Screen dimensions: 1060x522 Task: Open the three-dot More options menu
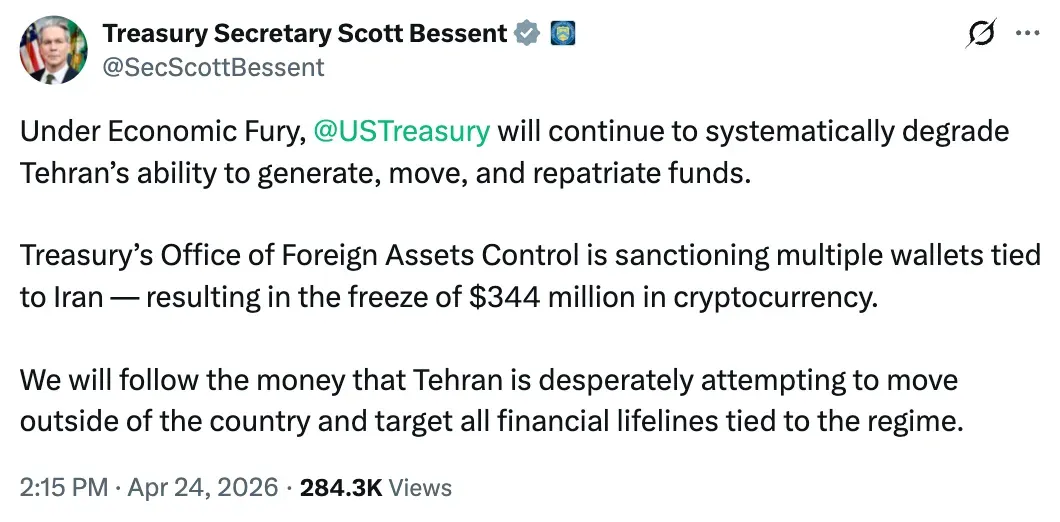[x=1027, y=33]
